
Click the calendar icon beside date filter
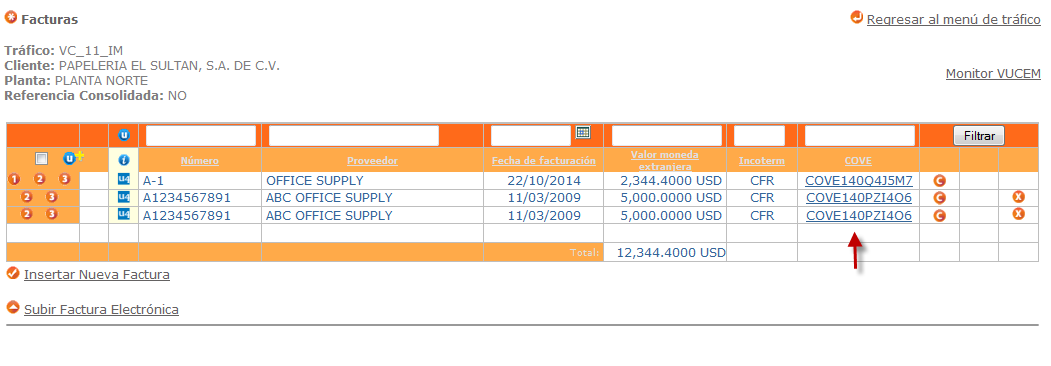582,132
